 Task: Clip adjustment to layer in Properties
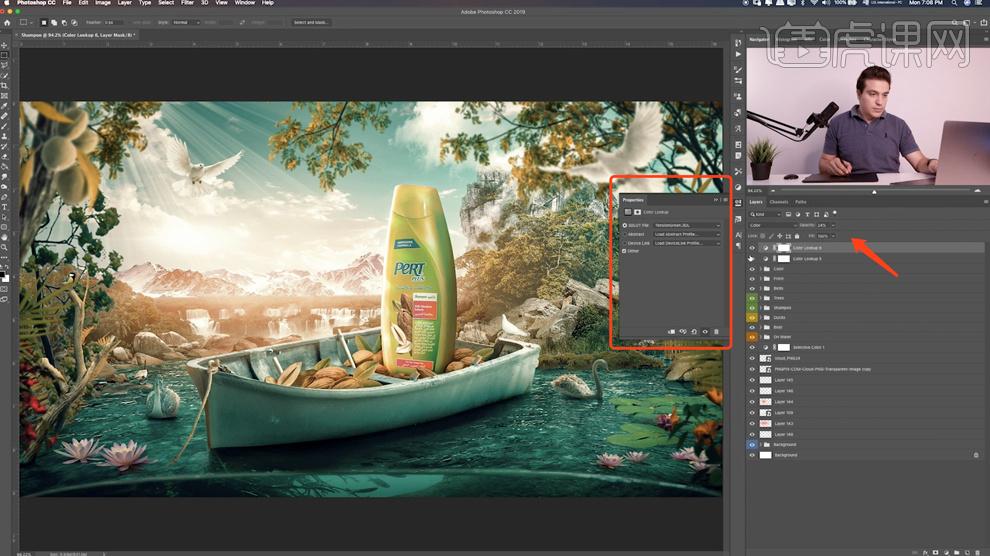(671, 332)
